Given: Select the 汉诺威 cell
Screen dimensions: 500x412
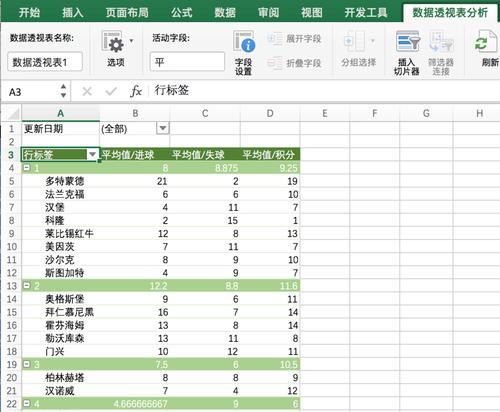Looking at the screenshot, I should click(x=60, y=391).
